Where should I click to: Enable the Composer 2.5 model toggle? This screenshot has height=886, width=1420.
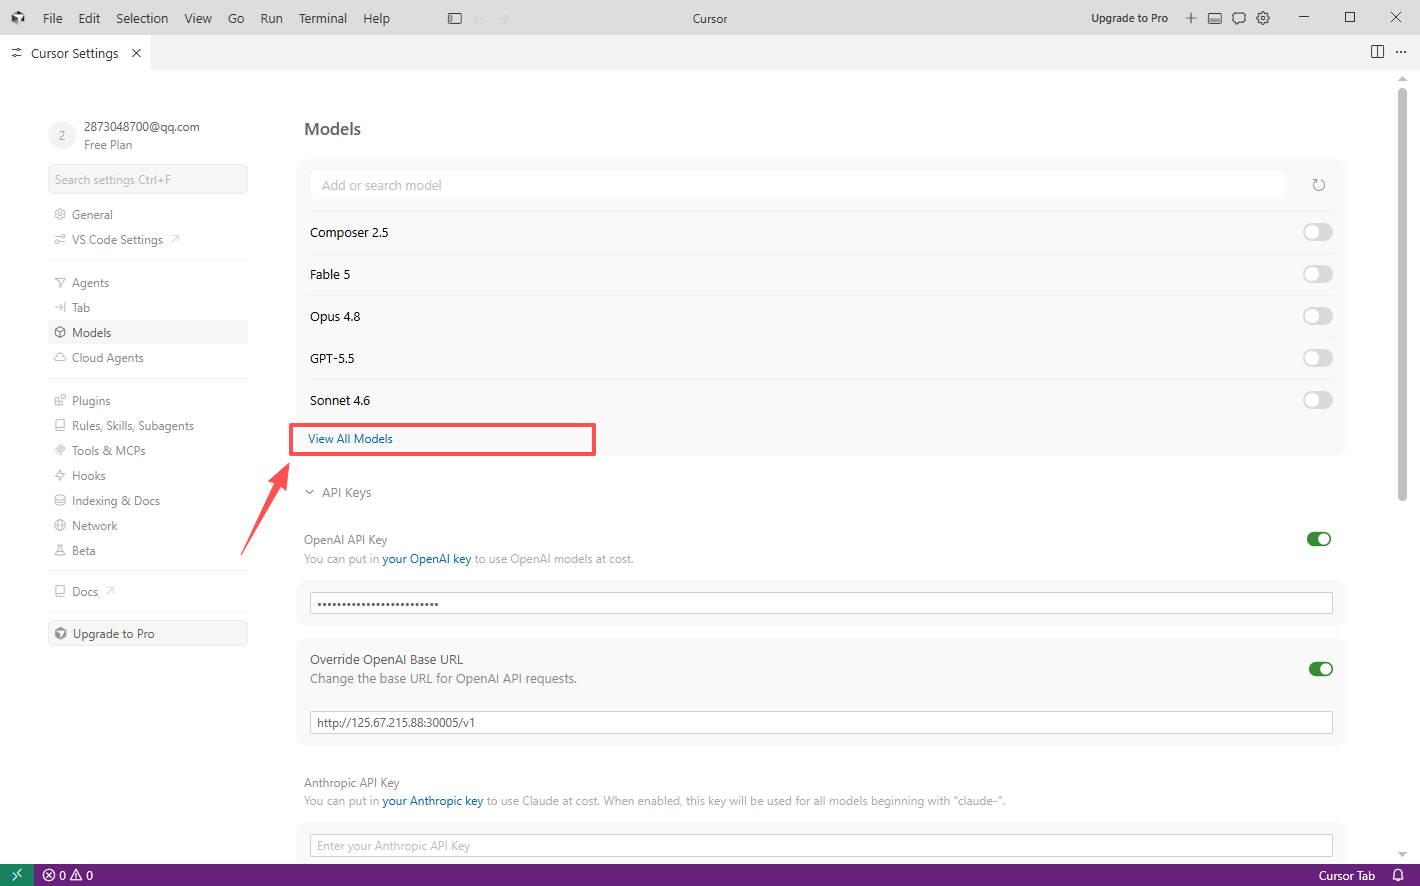pyautogui.click(x=1318, y=232)
